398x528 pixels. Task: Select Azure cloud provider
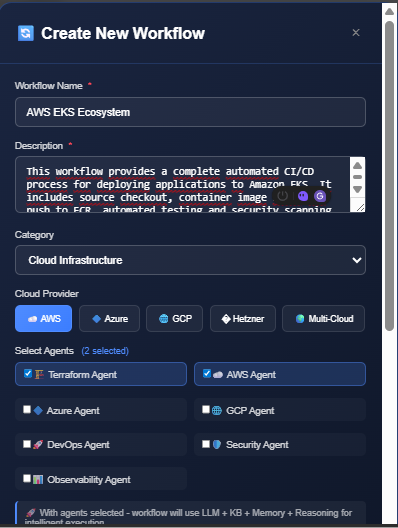pos(109,319)
